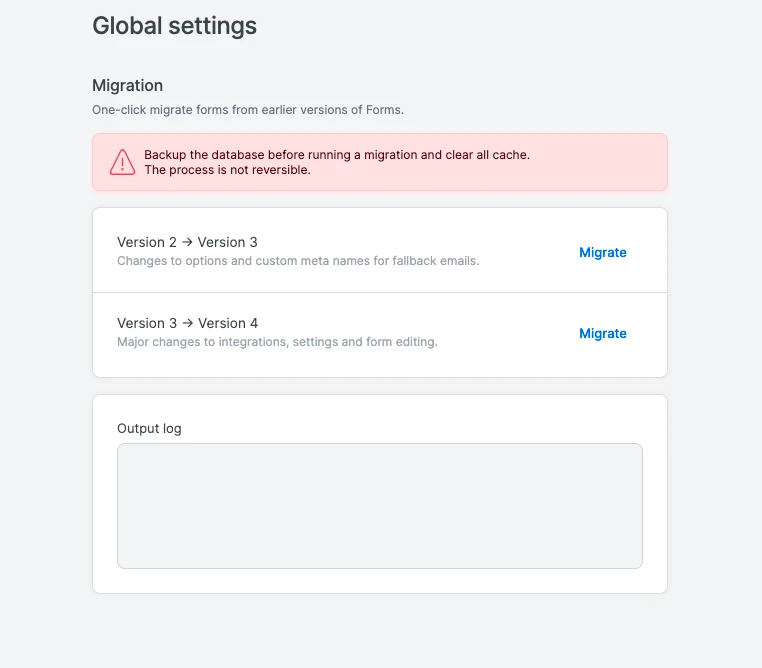Select the Global settings page heading
The width and height of the screenshot is (762, 668).
[174, 26]
